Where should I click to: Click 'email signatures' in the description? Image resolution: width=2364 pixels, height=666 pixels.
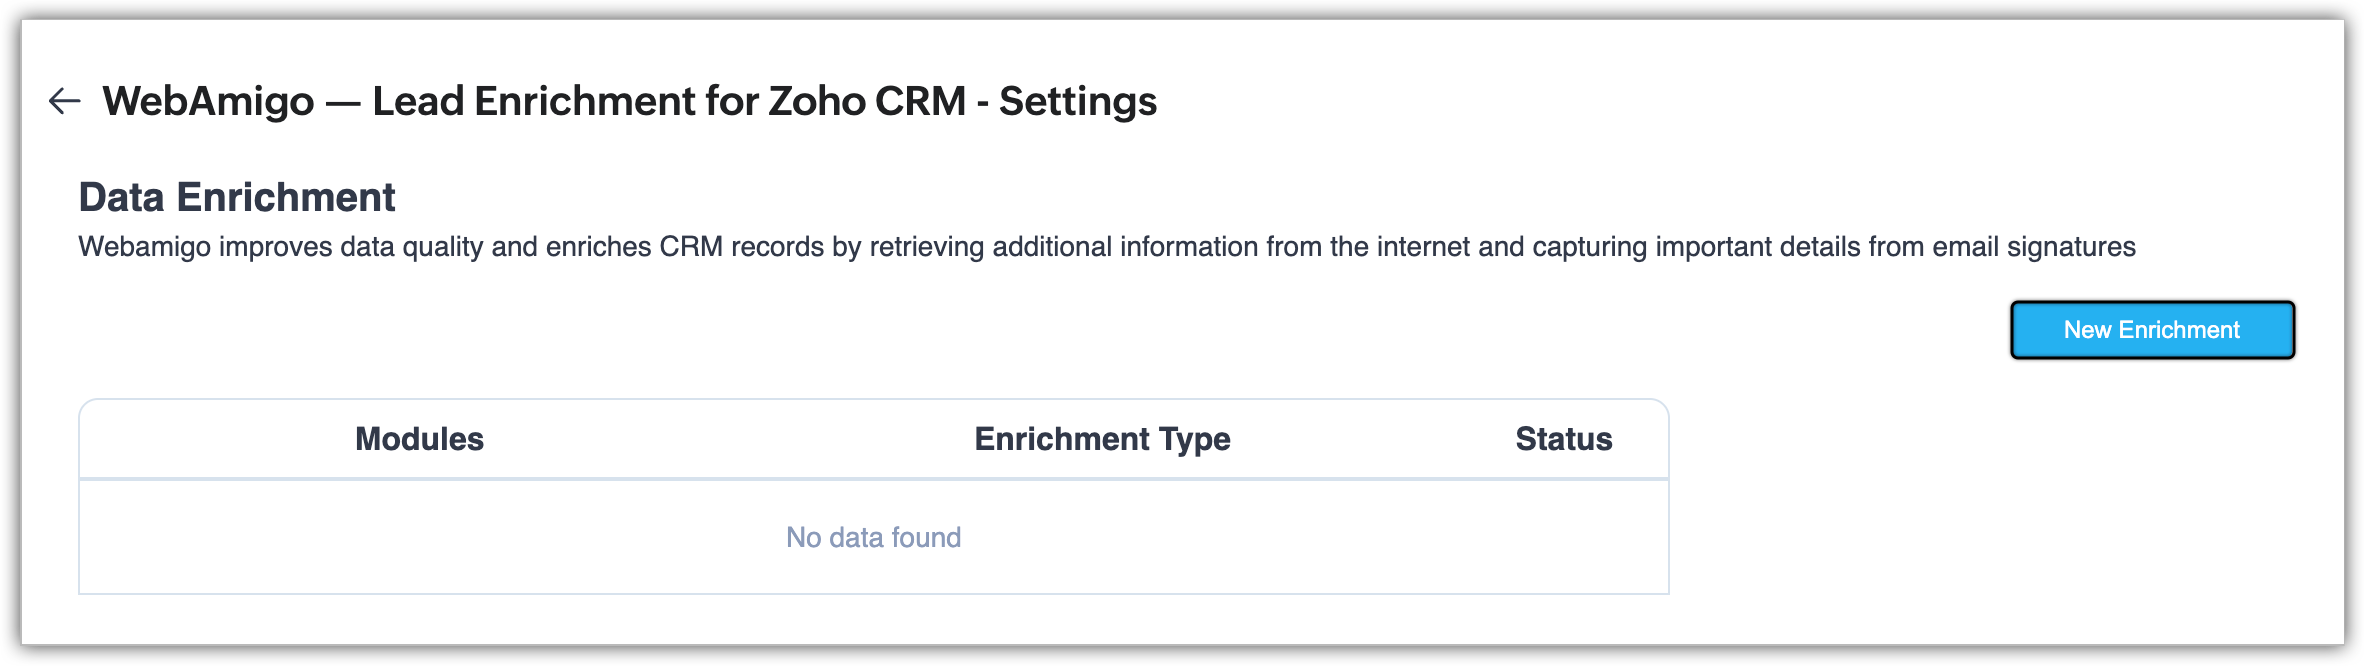2033,247
